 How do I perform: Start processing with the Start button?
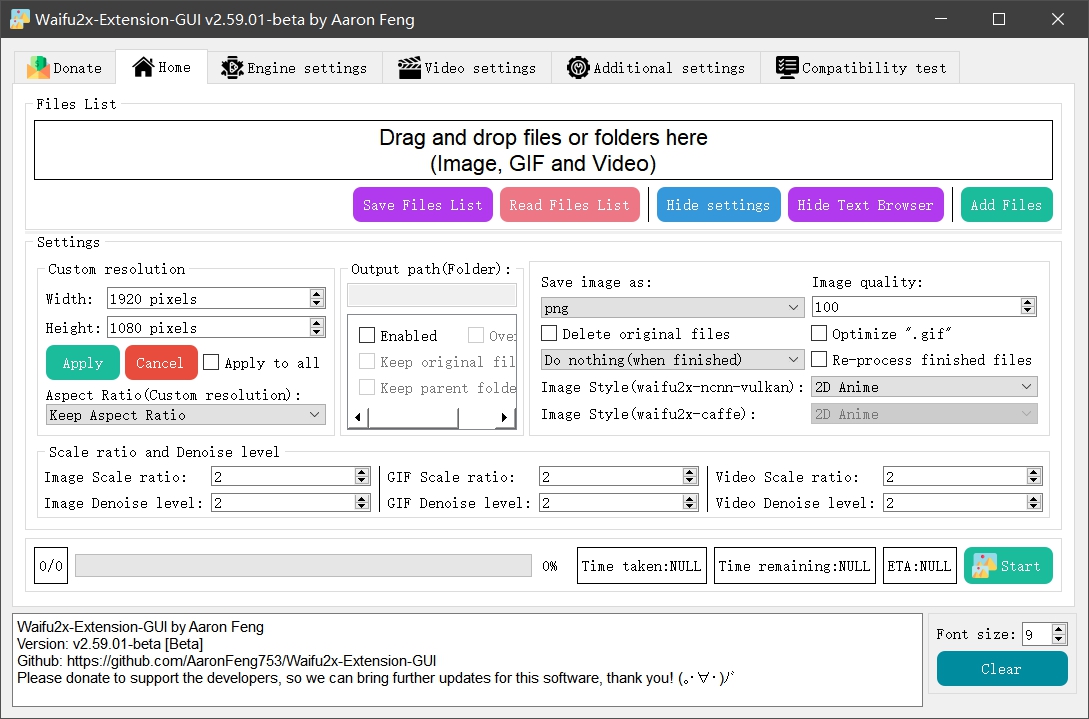[x=1008, y=565]
